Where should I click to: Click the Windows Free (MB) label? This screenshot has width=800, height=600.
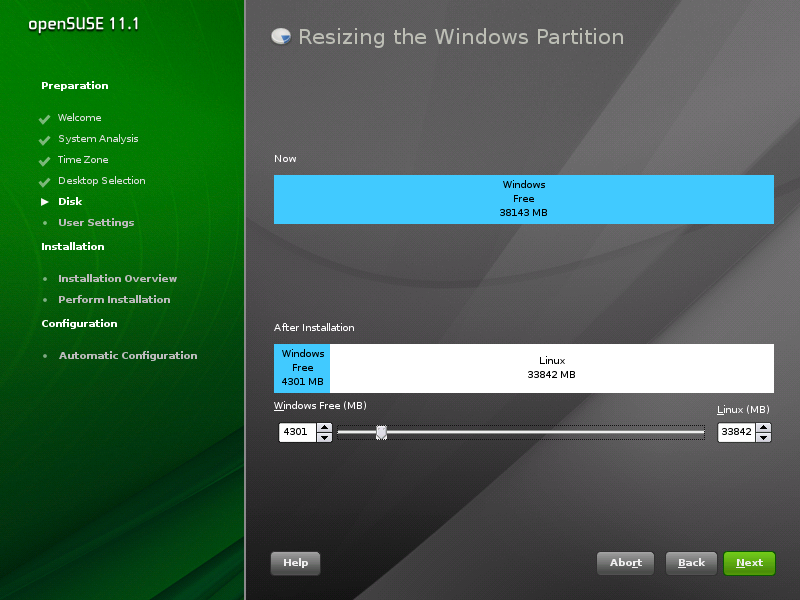pos(320,406)
